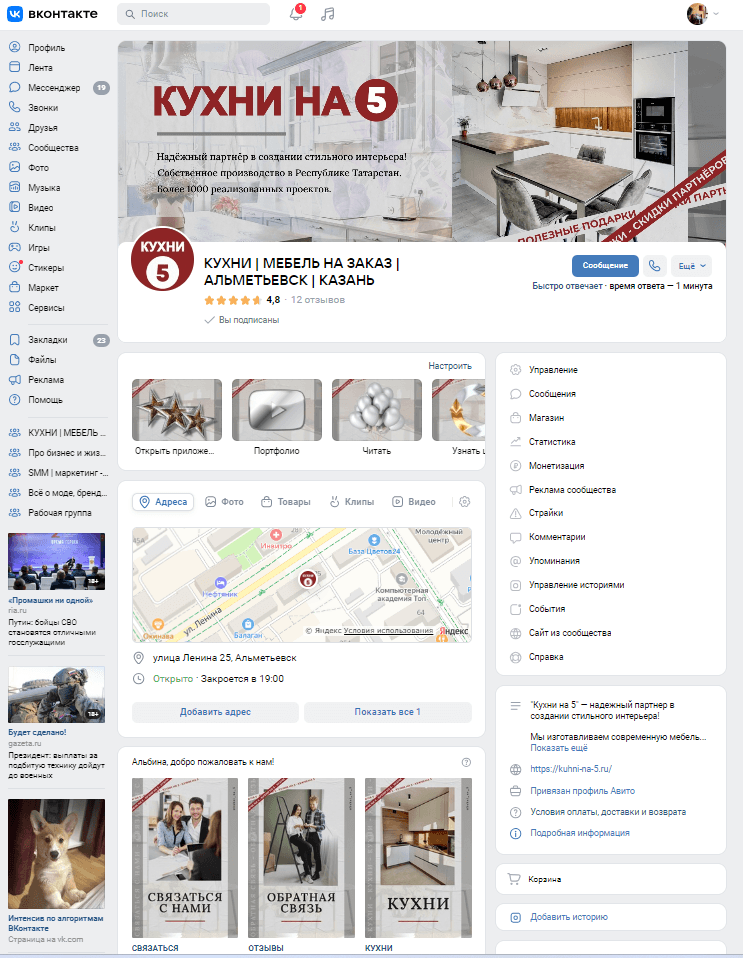
Task: Click the Сообщение button
Action: tap(605, 266)
